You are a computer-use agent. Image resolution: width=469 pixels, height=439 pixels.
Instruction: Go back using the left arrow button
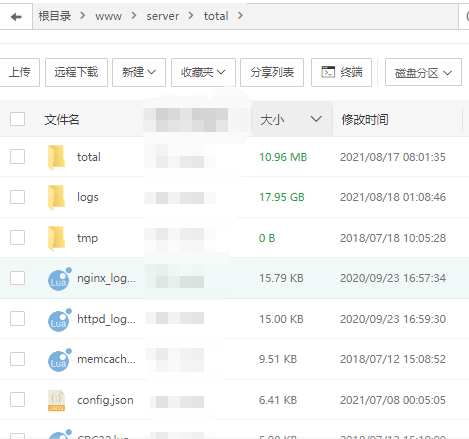click(x=16, y=16)
